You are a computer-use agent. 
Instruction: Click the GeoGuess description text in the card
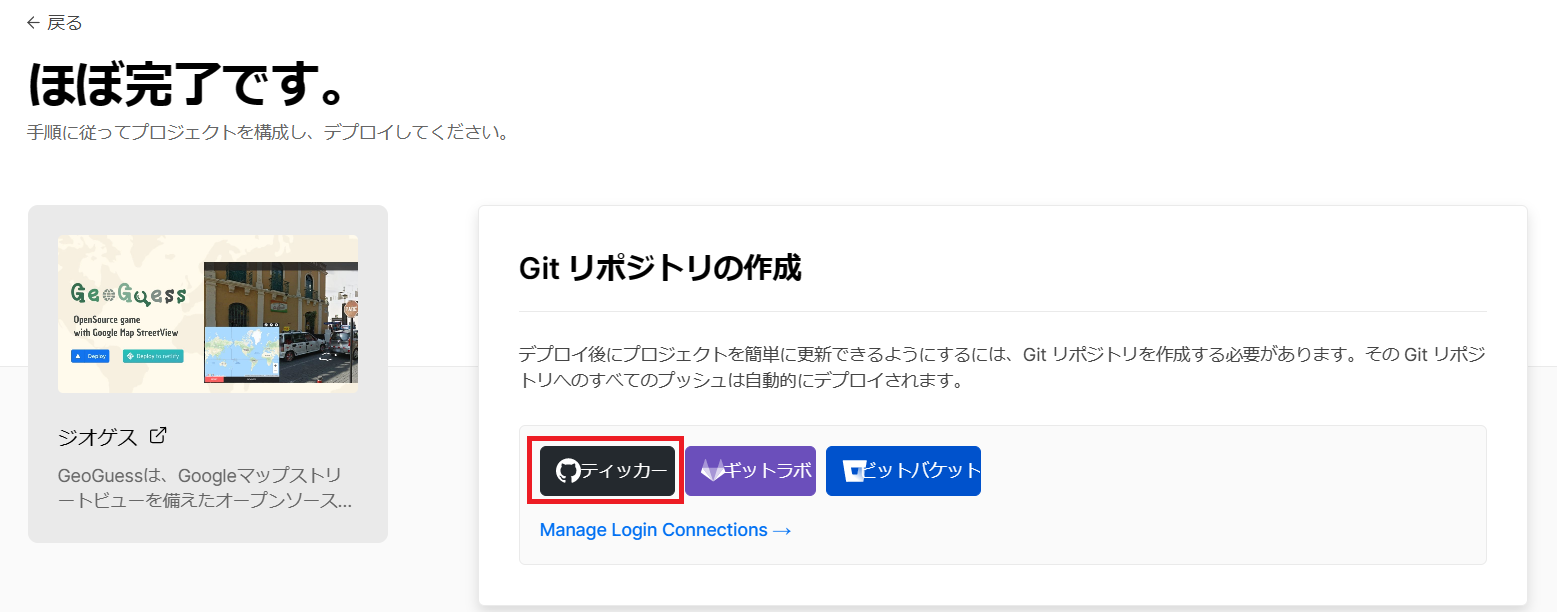pyautogui.click(x=205, y=487)
